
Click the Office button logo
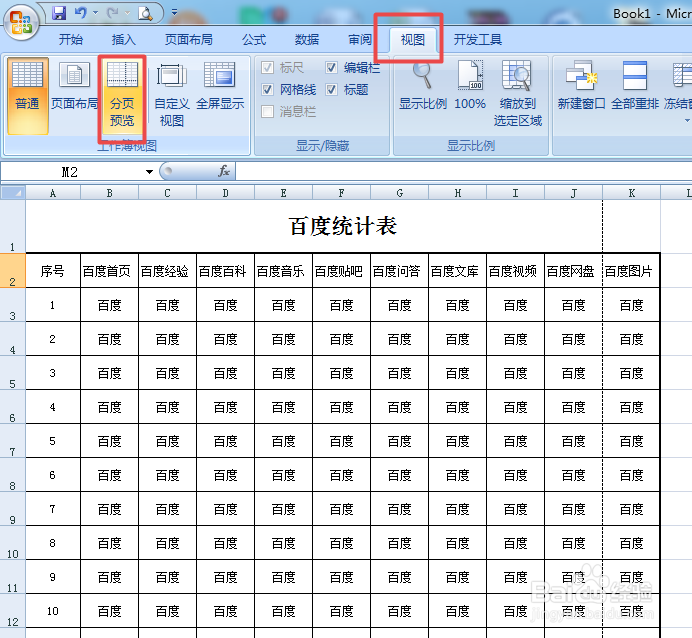coord(21,22)
